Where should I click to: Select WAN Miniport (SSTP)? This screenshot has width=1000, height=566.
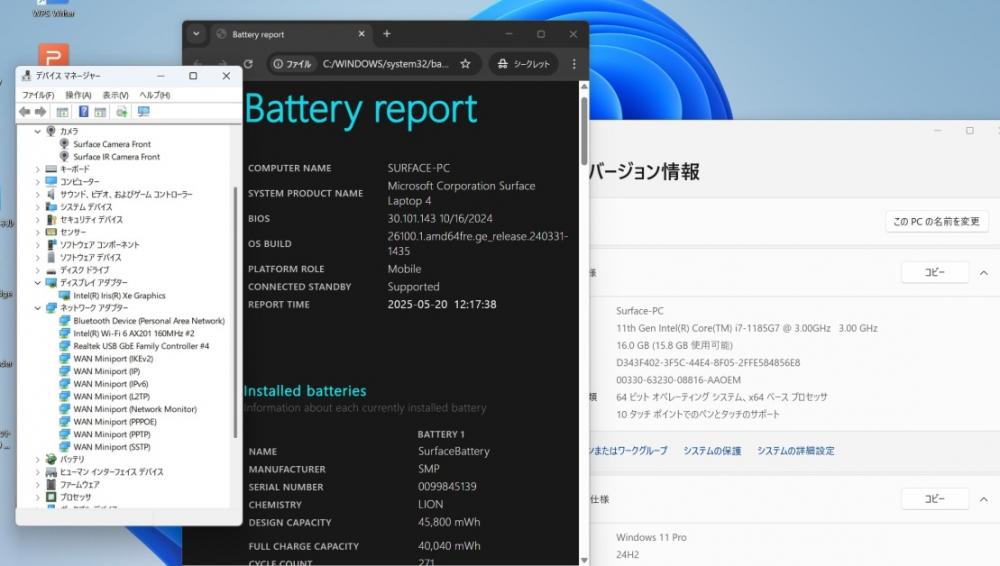112,447
